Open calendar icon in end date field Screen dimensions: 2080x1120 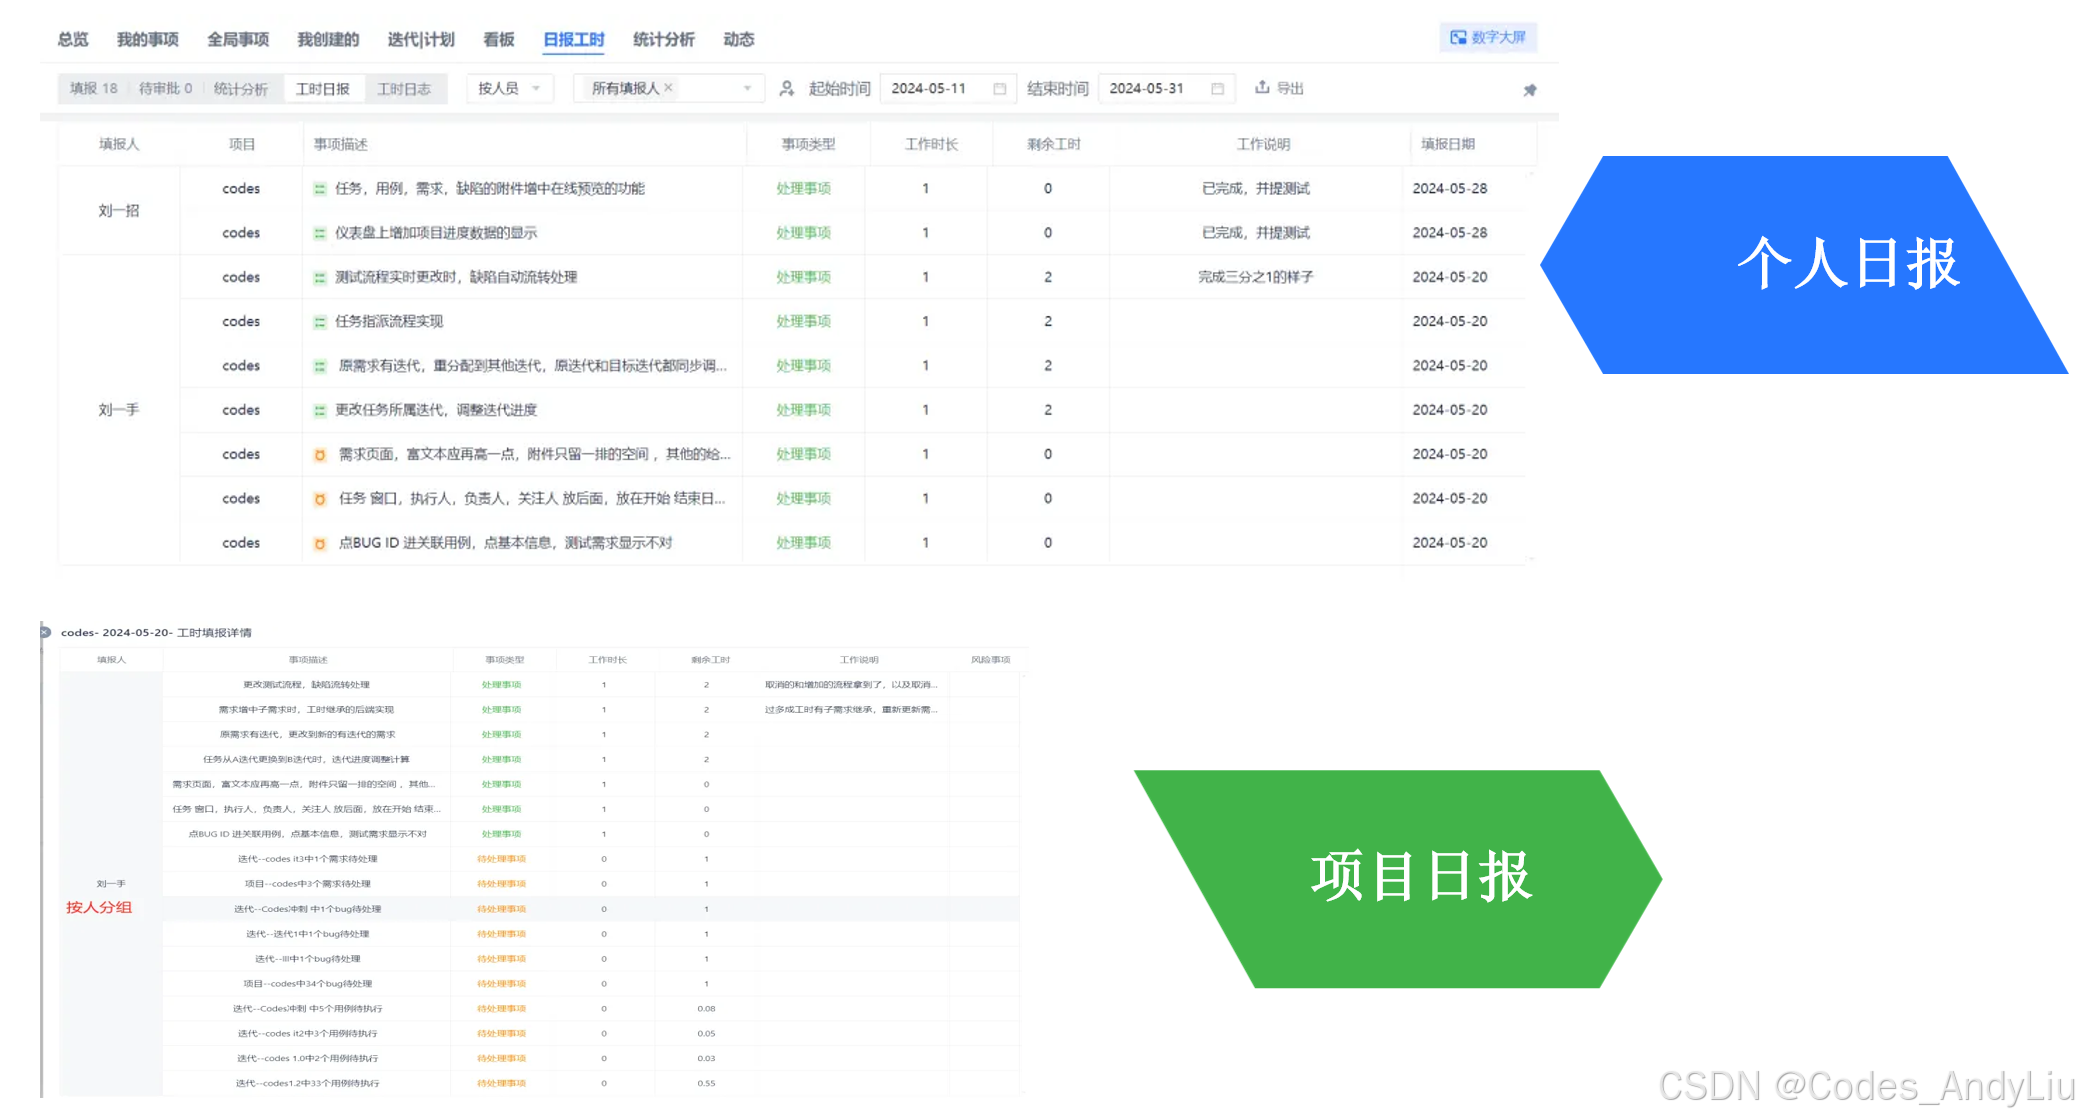click(1217, 88)
